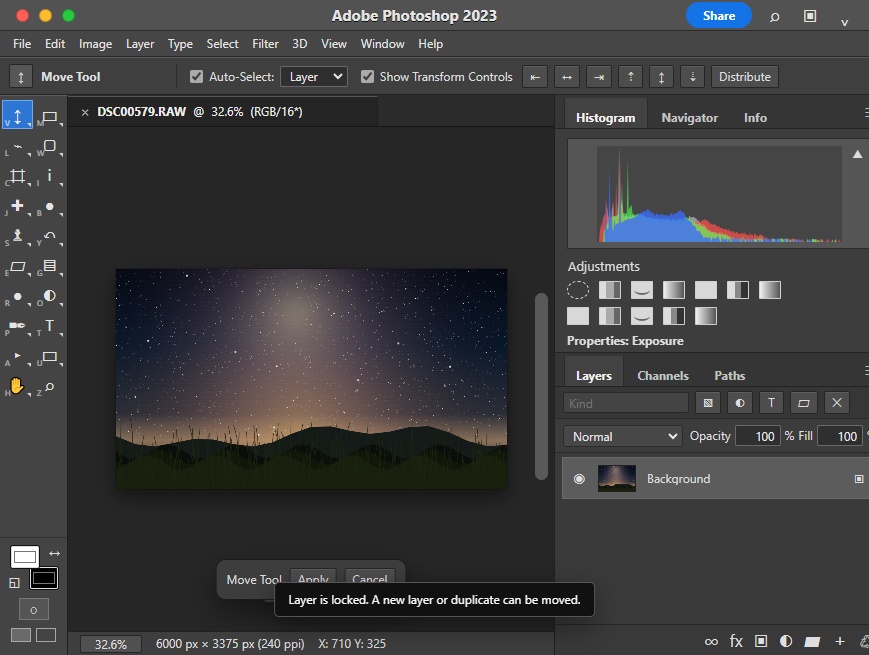This screenshot has width=869, height=655.
Task: Create new adjustment layer from the Layers footer
Action: click(786, 641)
